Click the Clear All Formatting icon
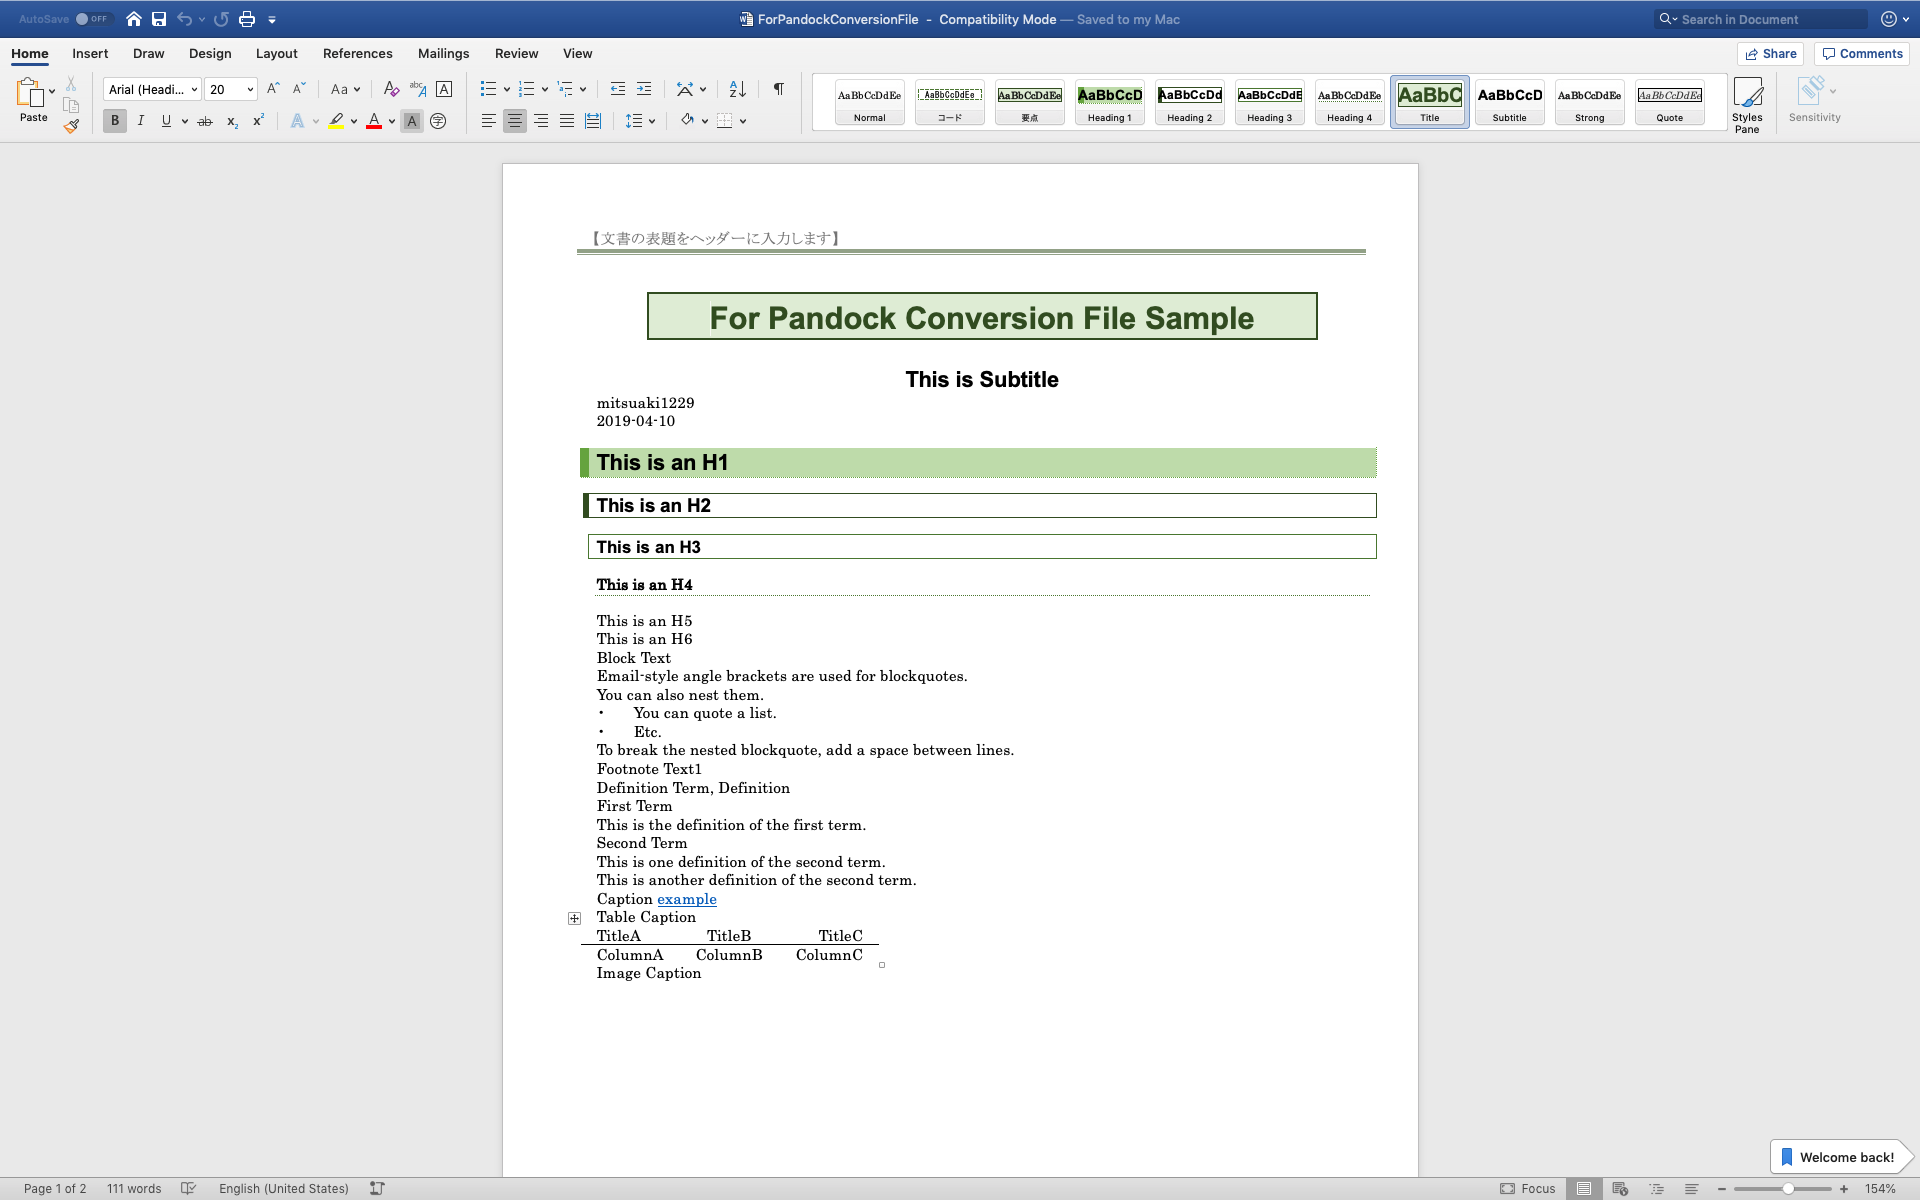 point(390,89)
